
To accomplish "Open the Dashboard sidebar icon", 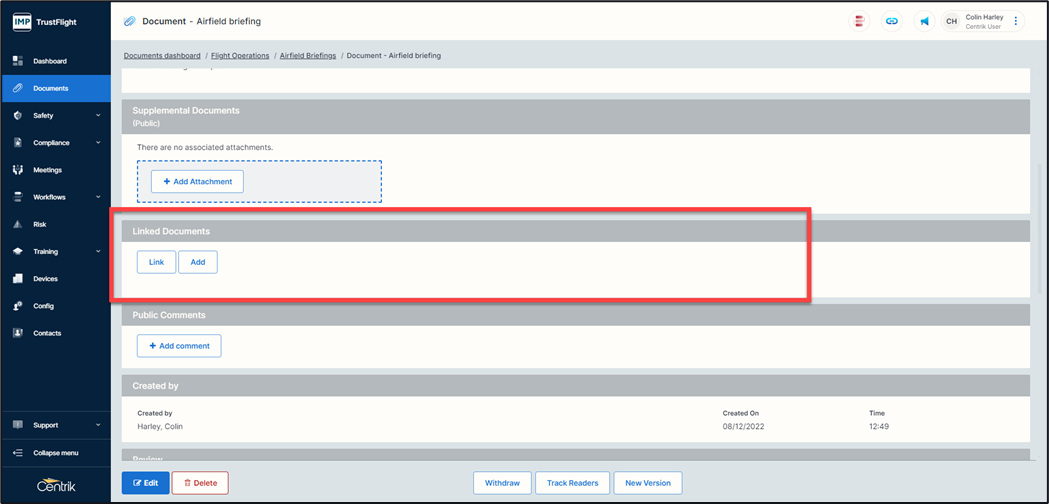I will click(18, 61).
